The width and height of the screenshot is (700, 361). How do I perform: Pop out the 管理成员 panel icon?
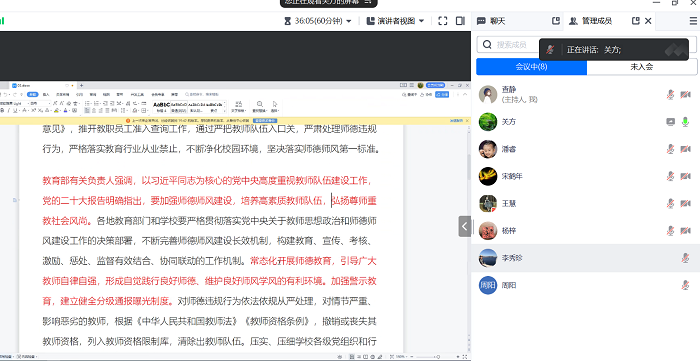pyautogui.click(x=636, y=21)
